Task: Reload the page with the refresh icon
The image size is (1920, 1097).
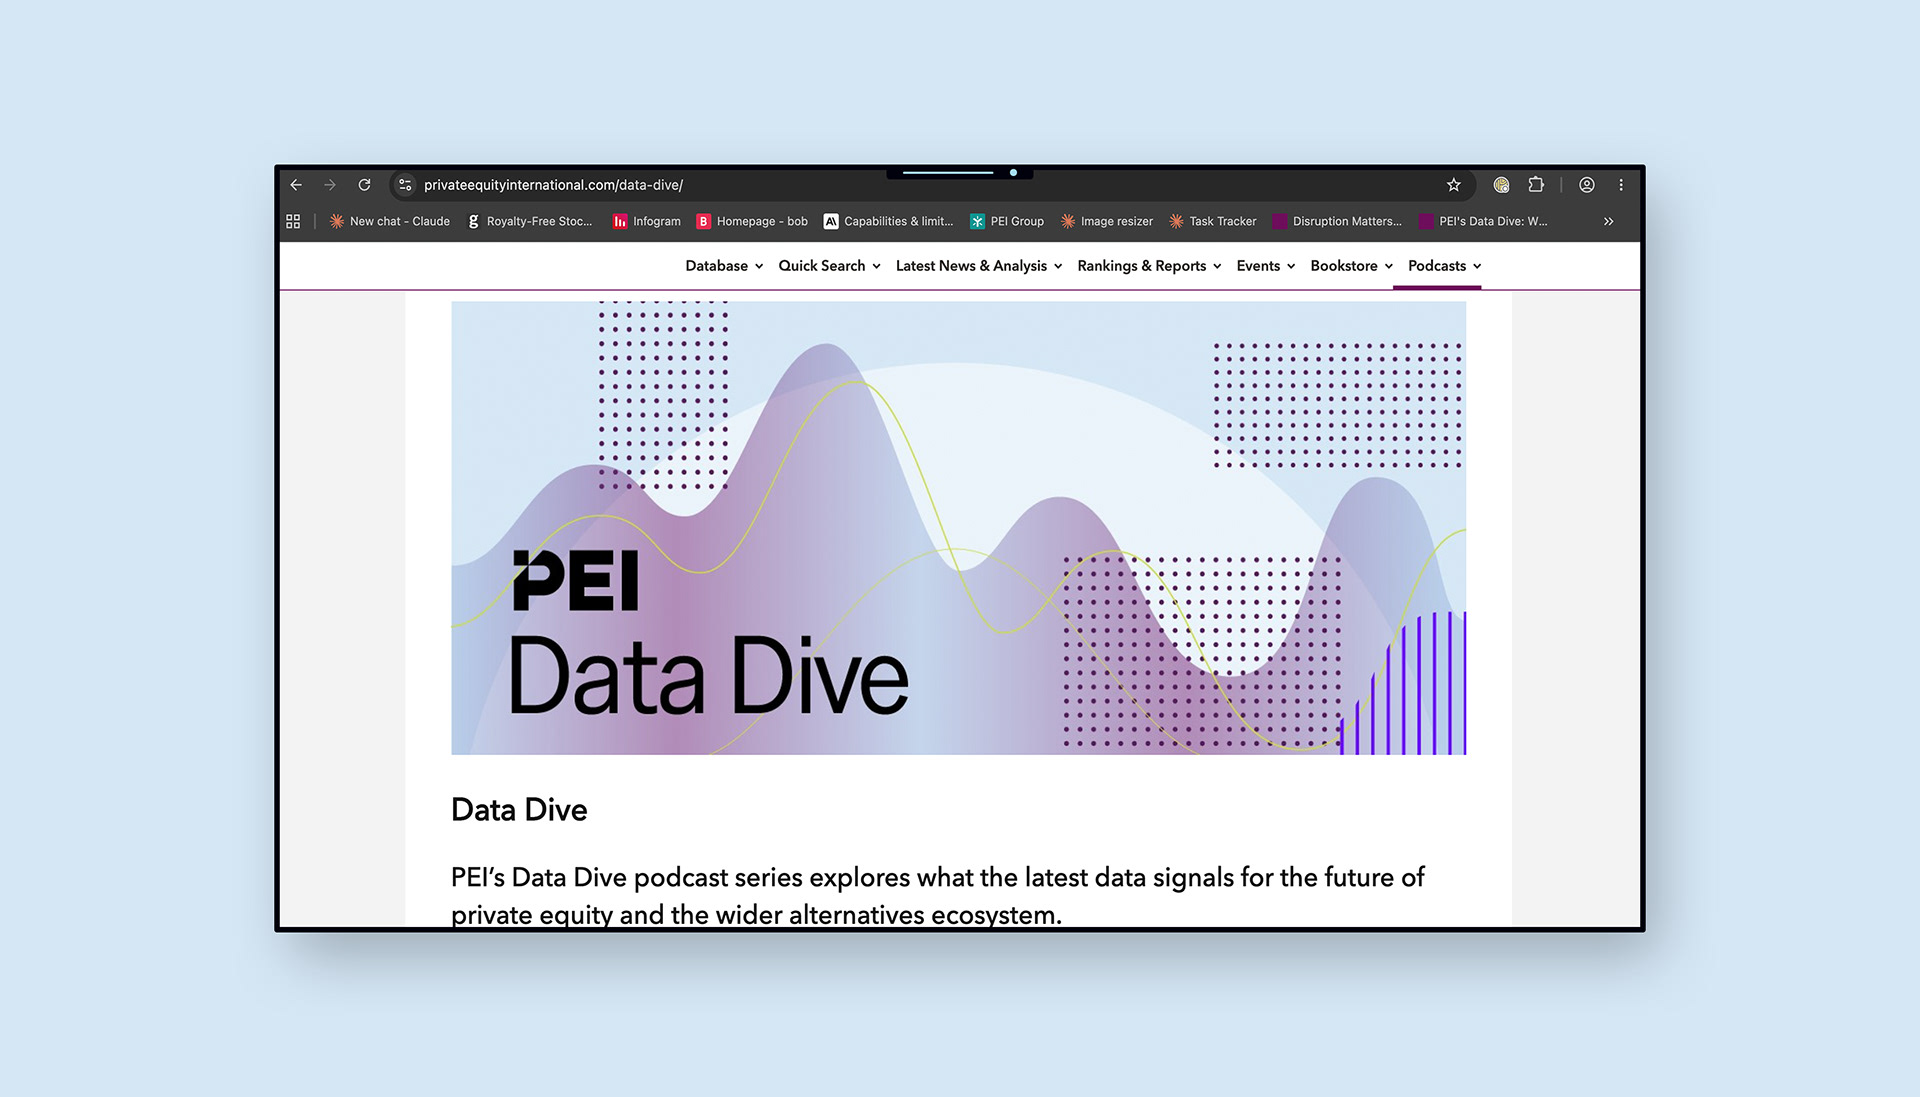Action: click(365, 185)
